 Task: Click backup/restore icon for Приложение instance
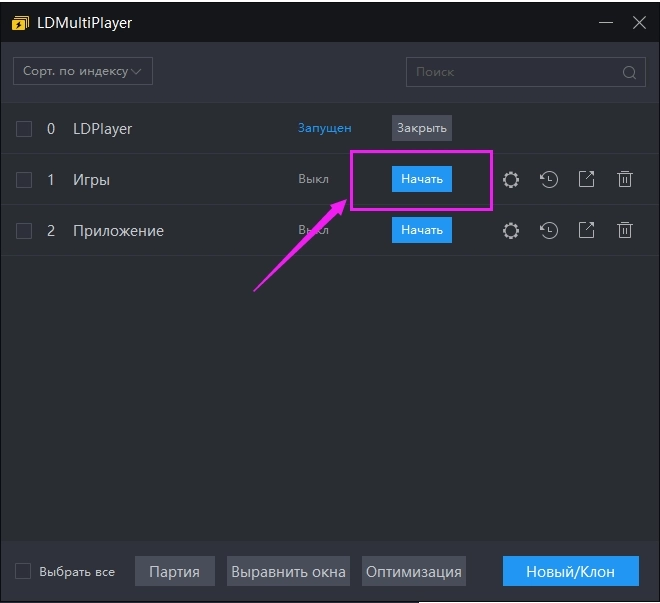(549, 231)
